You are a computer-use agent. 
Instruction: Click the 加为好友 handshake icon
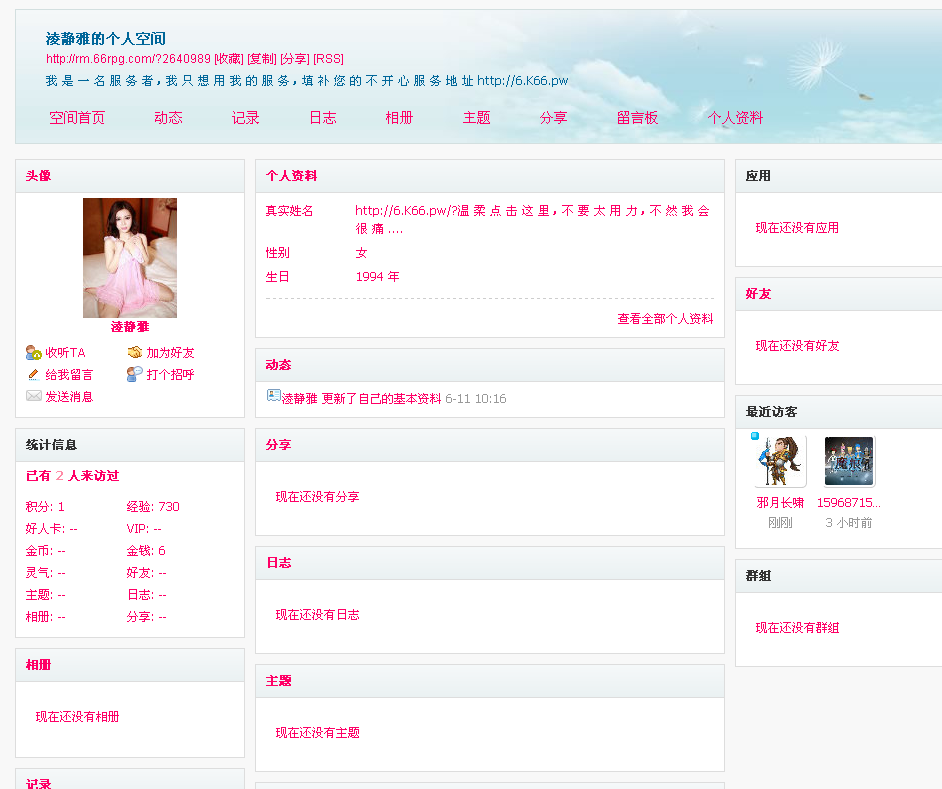135,352
